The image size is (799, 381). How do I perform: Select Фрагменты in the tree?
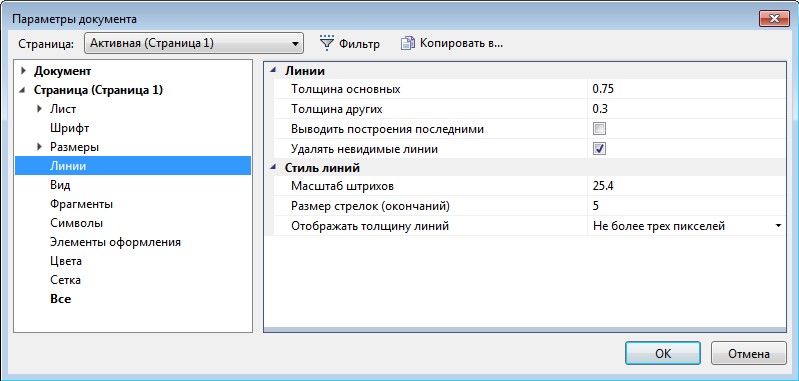tap(82, 204)
